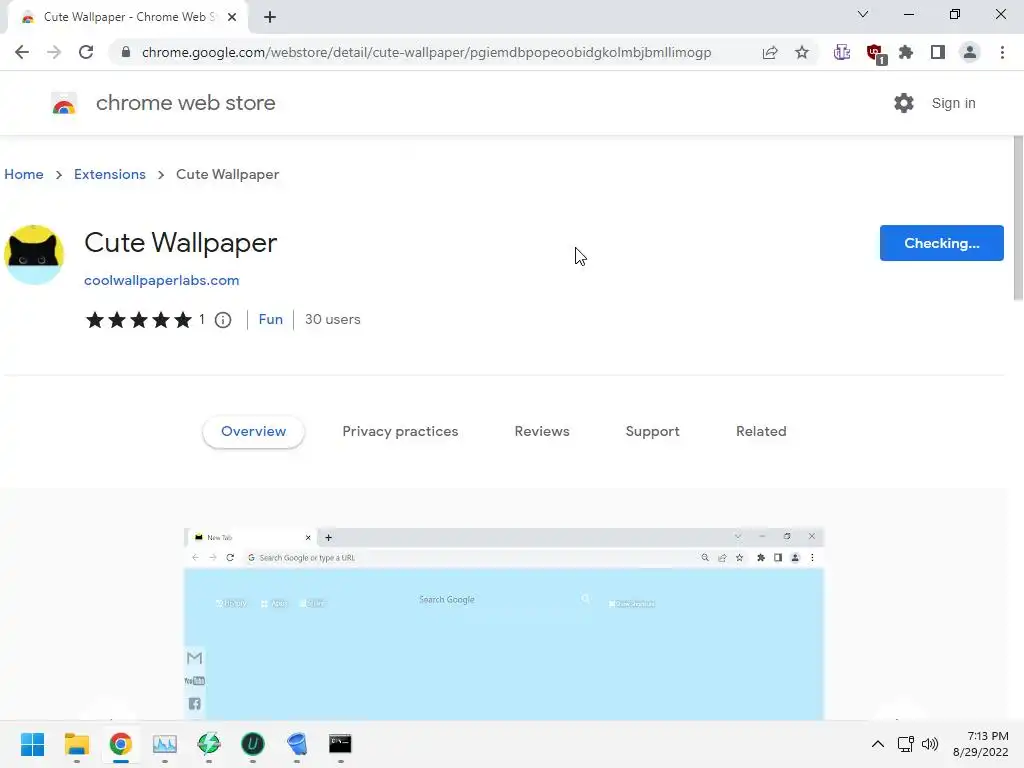Click Sign in
Viewport: 1024px width, 768px height.
(x=953, y=103)
